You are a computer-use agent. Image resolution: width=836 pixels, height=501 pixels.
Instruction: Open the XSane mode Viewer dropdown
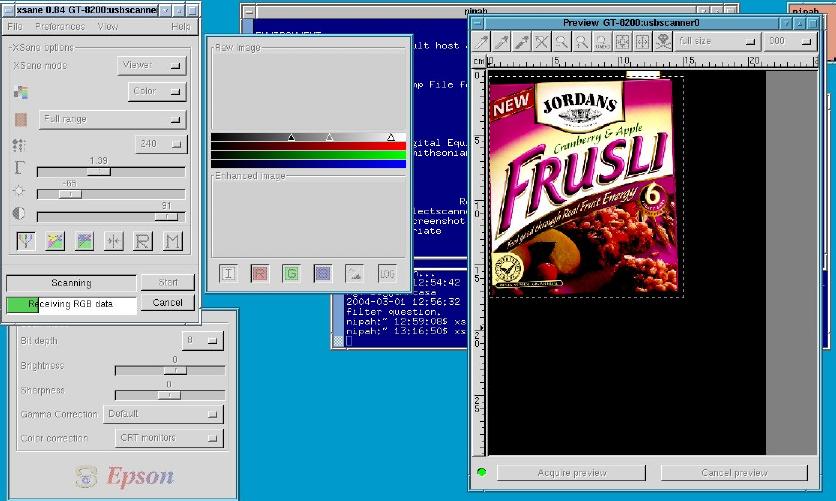tap(152, 65)
